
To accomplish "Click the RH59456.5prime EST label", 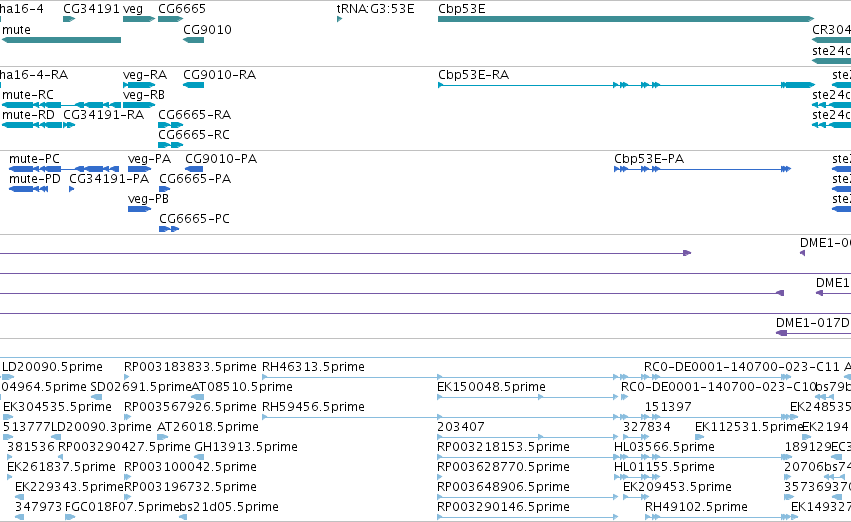I will tap(313, 407).
